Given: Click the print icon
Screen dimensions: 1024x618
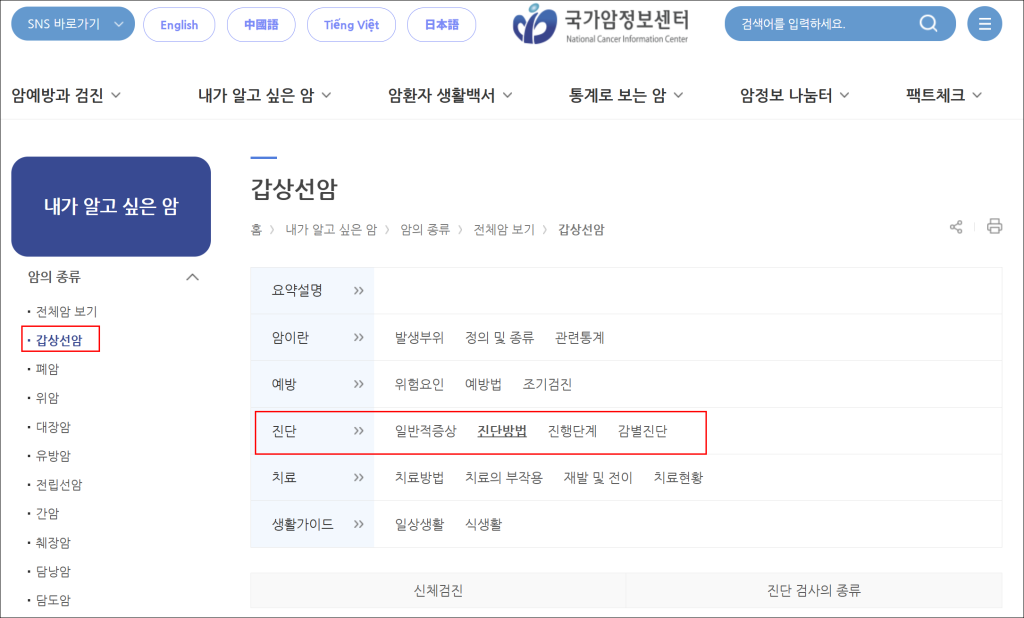Looking at the screenshot, I should (994, 227).
